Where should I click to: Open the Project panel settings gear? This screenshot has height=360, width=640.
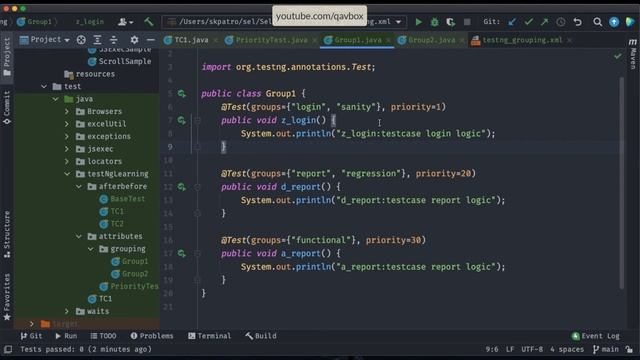click(x=134, y=40)
